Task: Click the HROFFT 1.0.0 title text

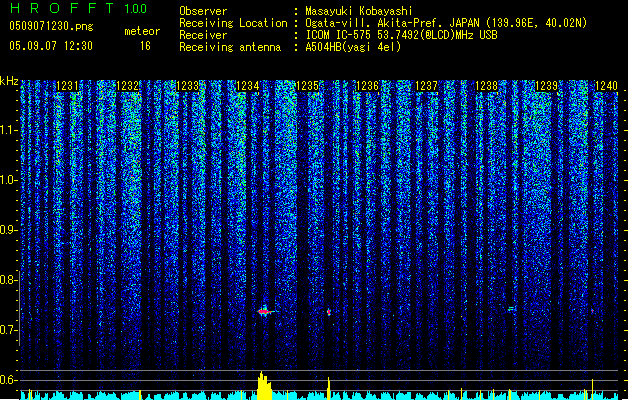Action: [x=78, y=8]
